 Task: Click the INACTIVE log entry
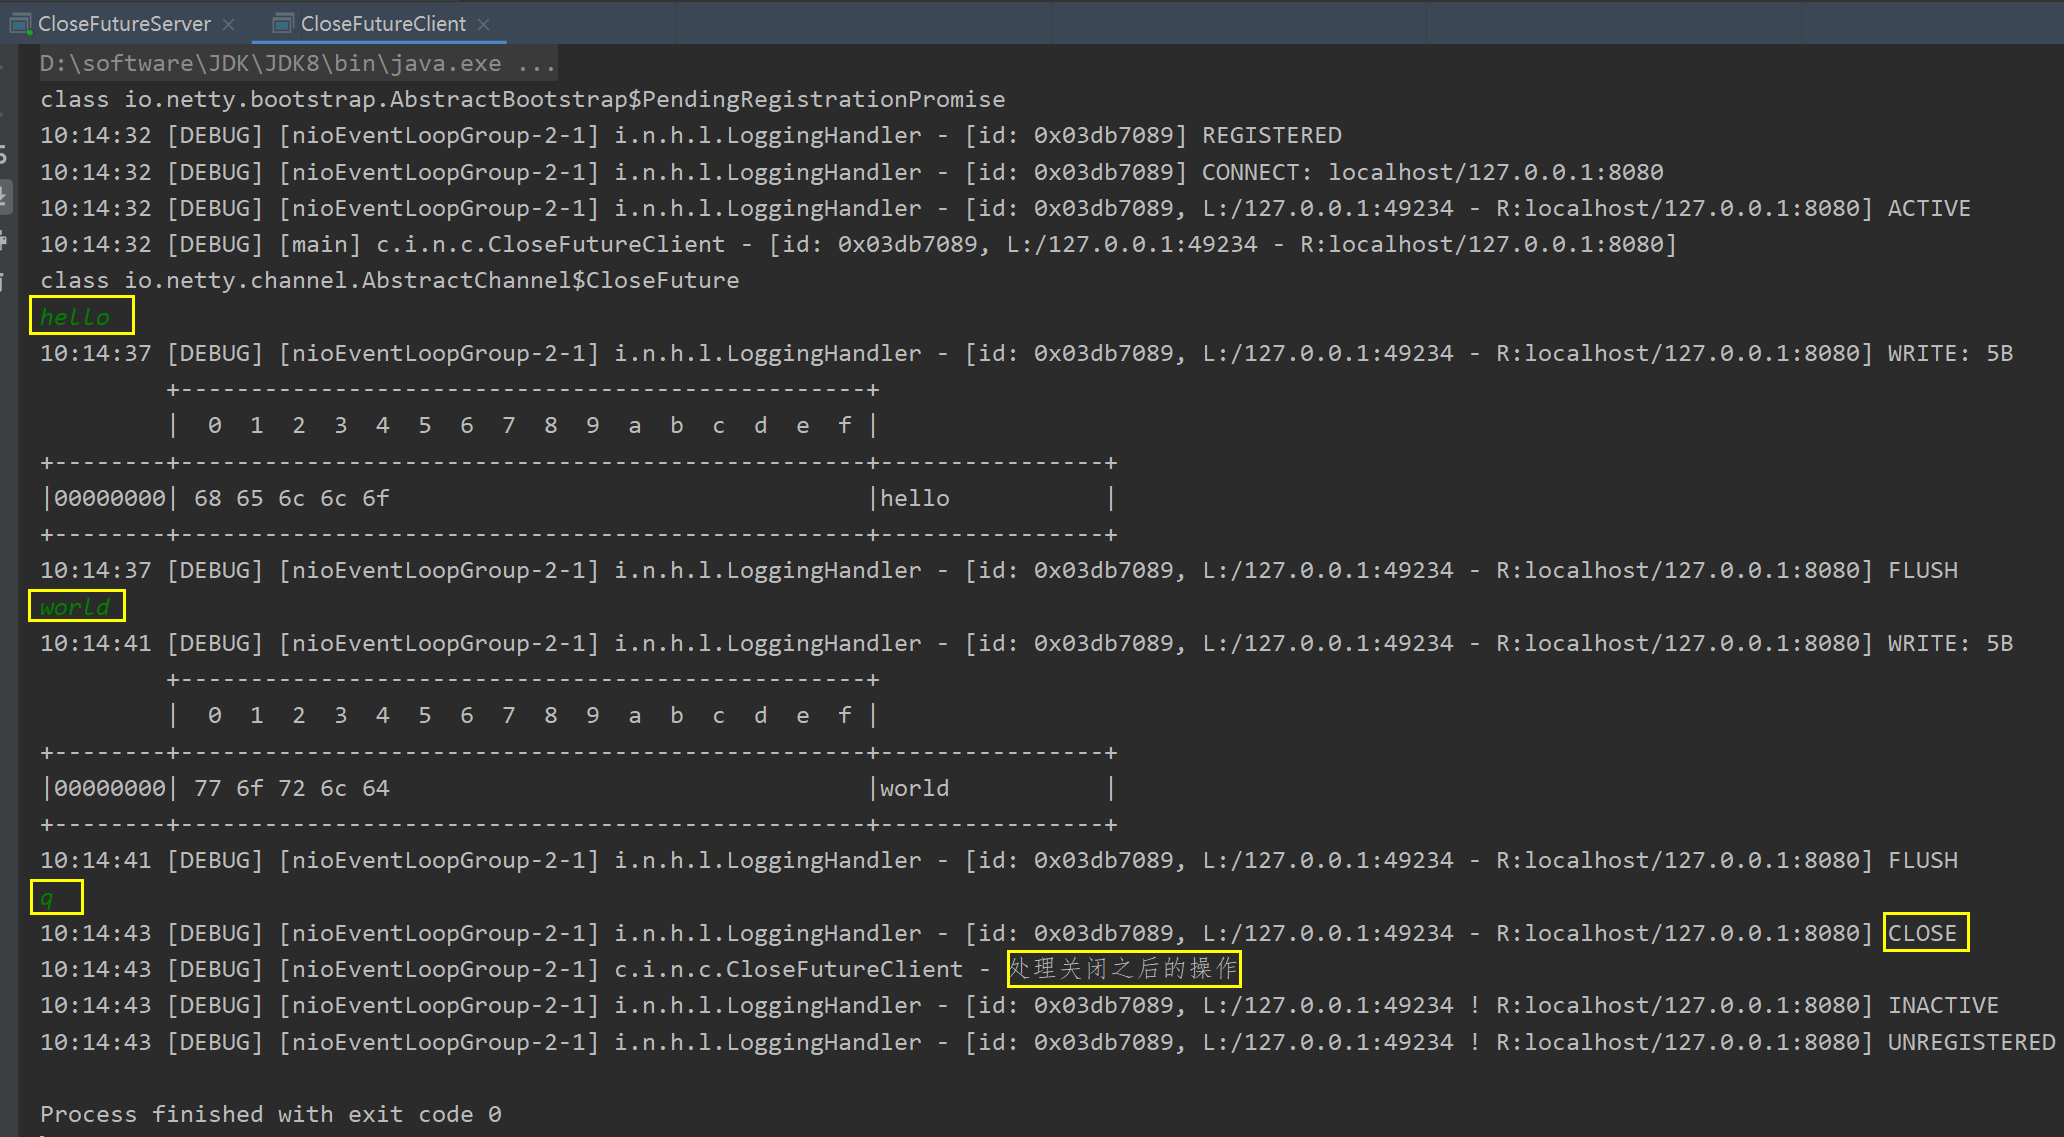(x=1019, y=1005)
